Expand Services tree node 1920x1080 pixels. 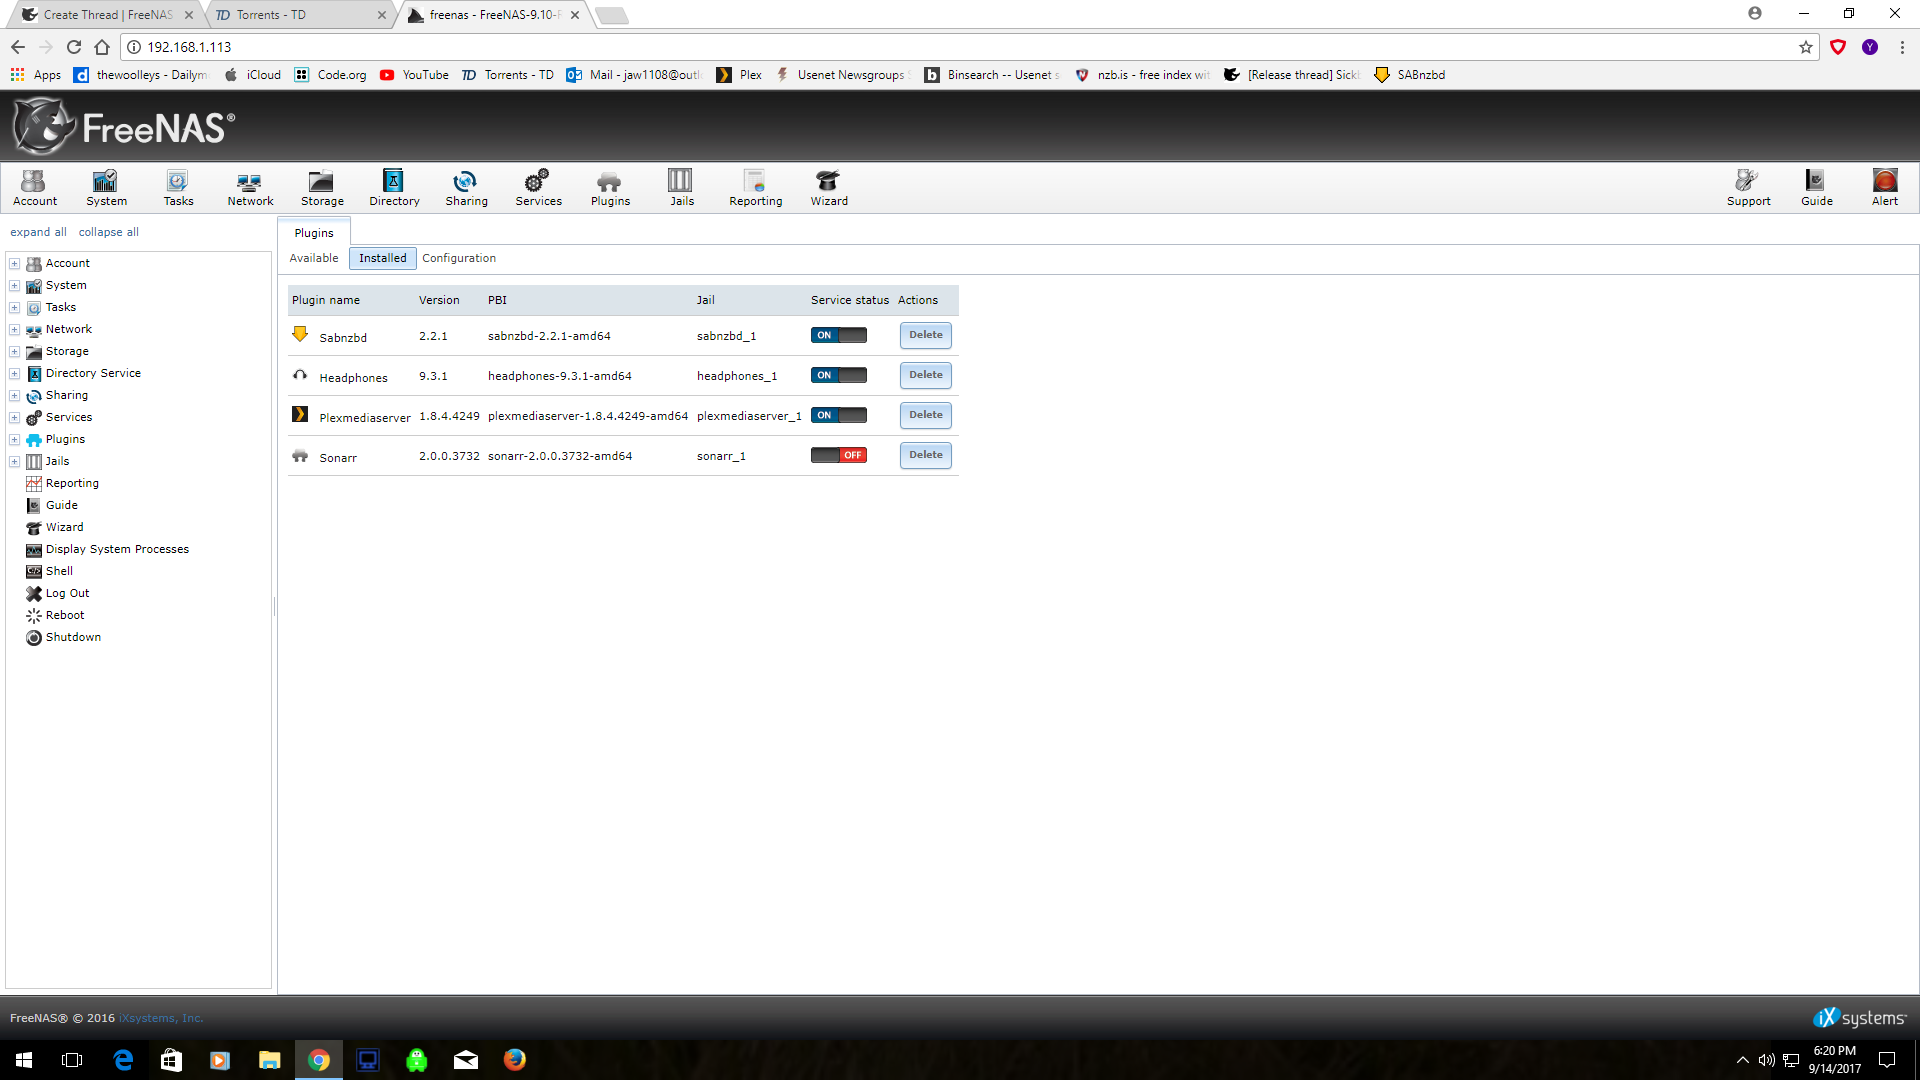tap(15, 418)
